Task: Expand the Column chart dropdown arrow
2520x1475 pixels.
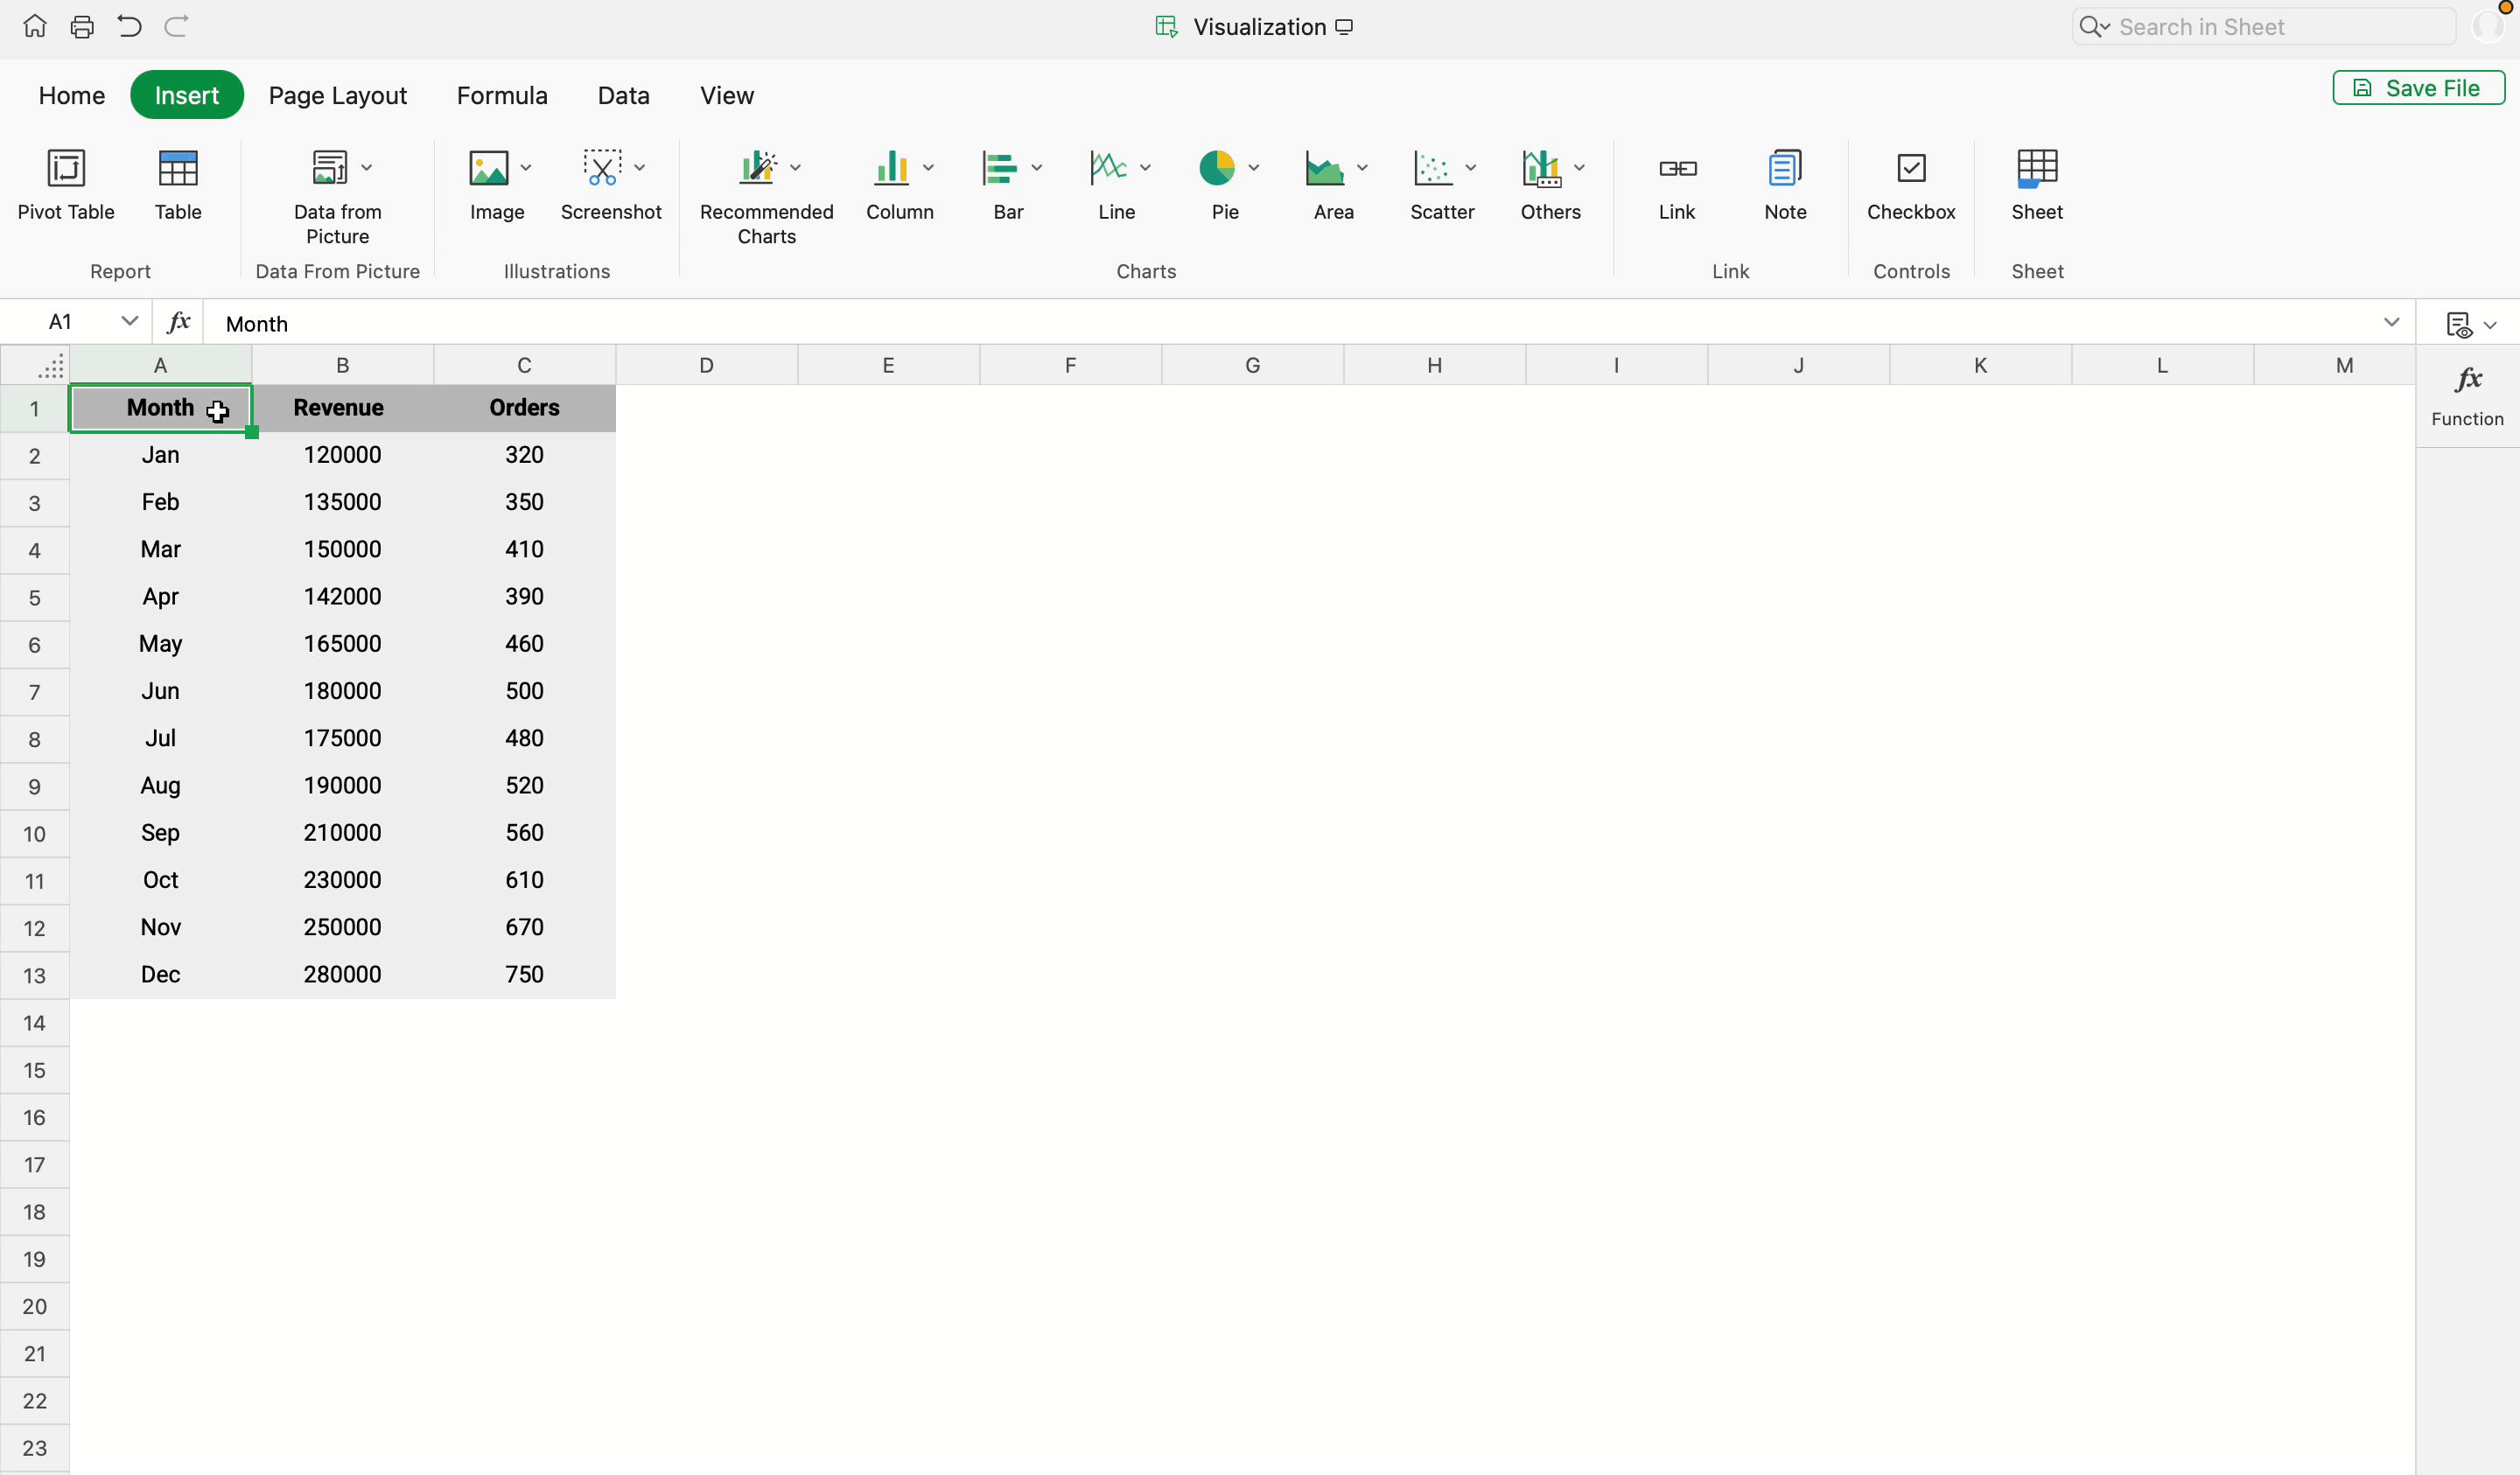Action: tap(928, 168)
